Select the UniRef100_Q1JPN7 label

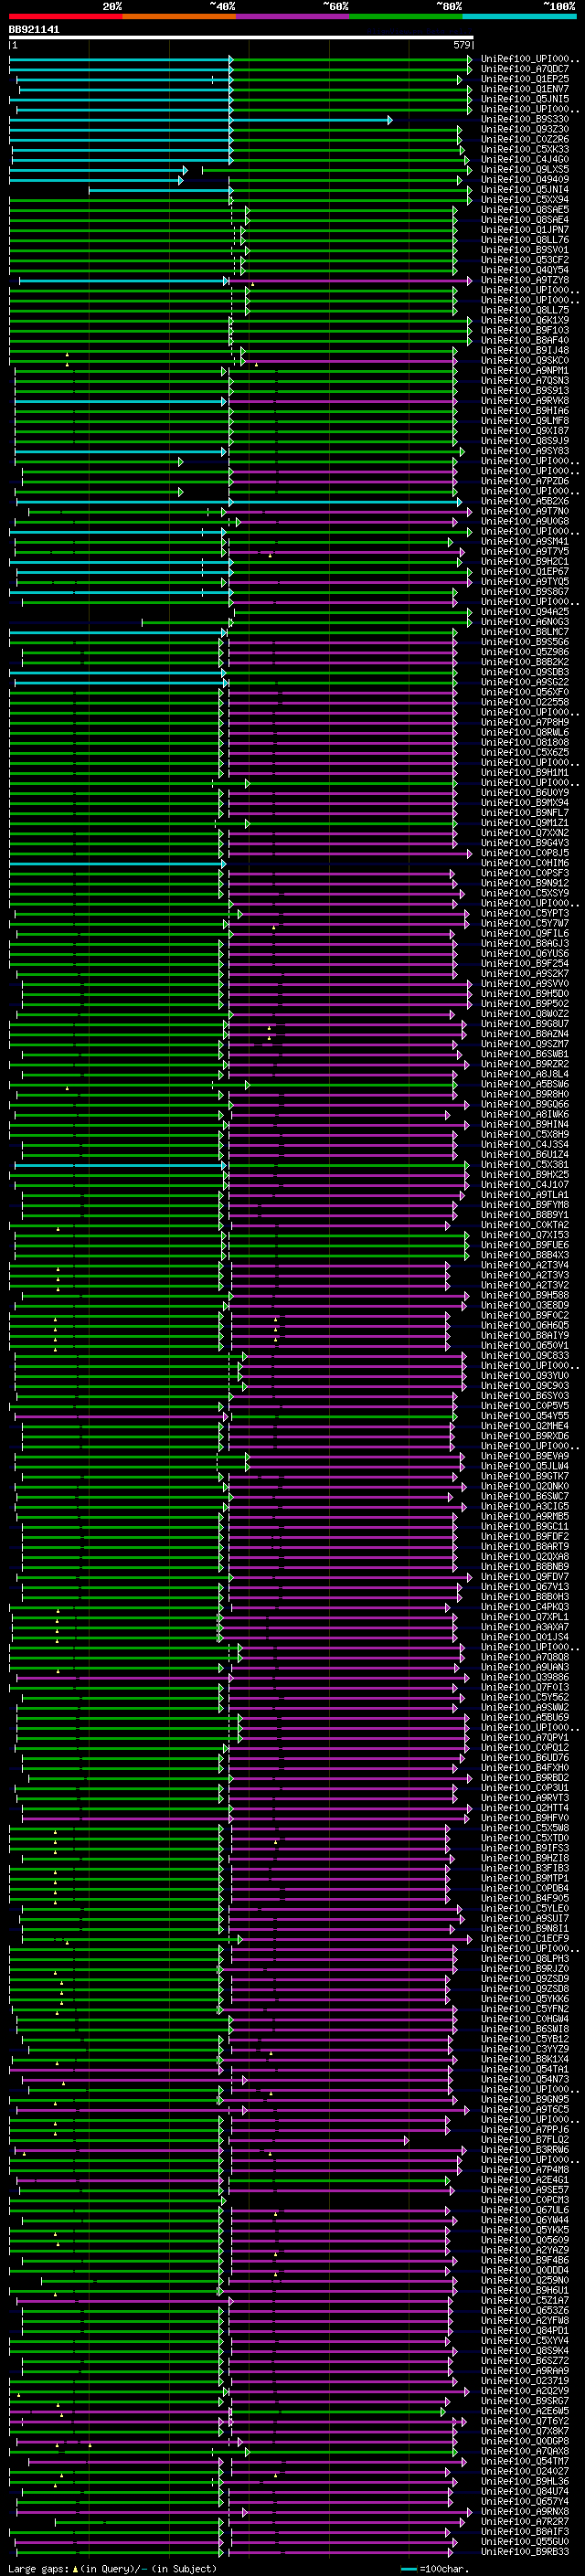point(525,230)
